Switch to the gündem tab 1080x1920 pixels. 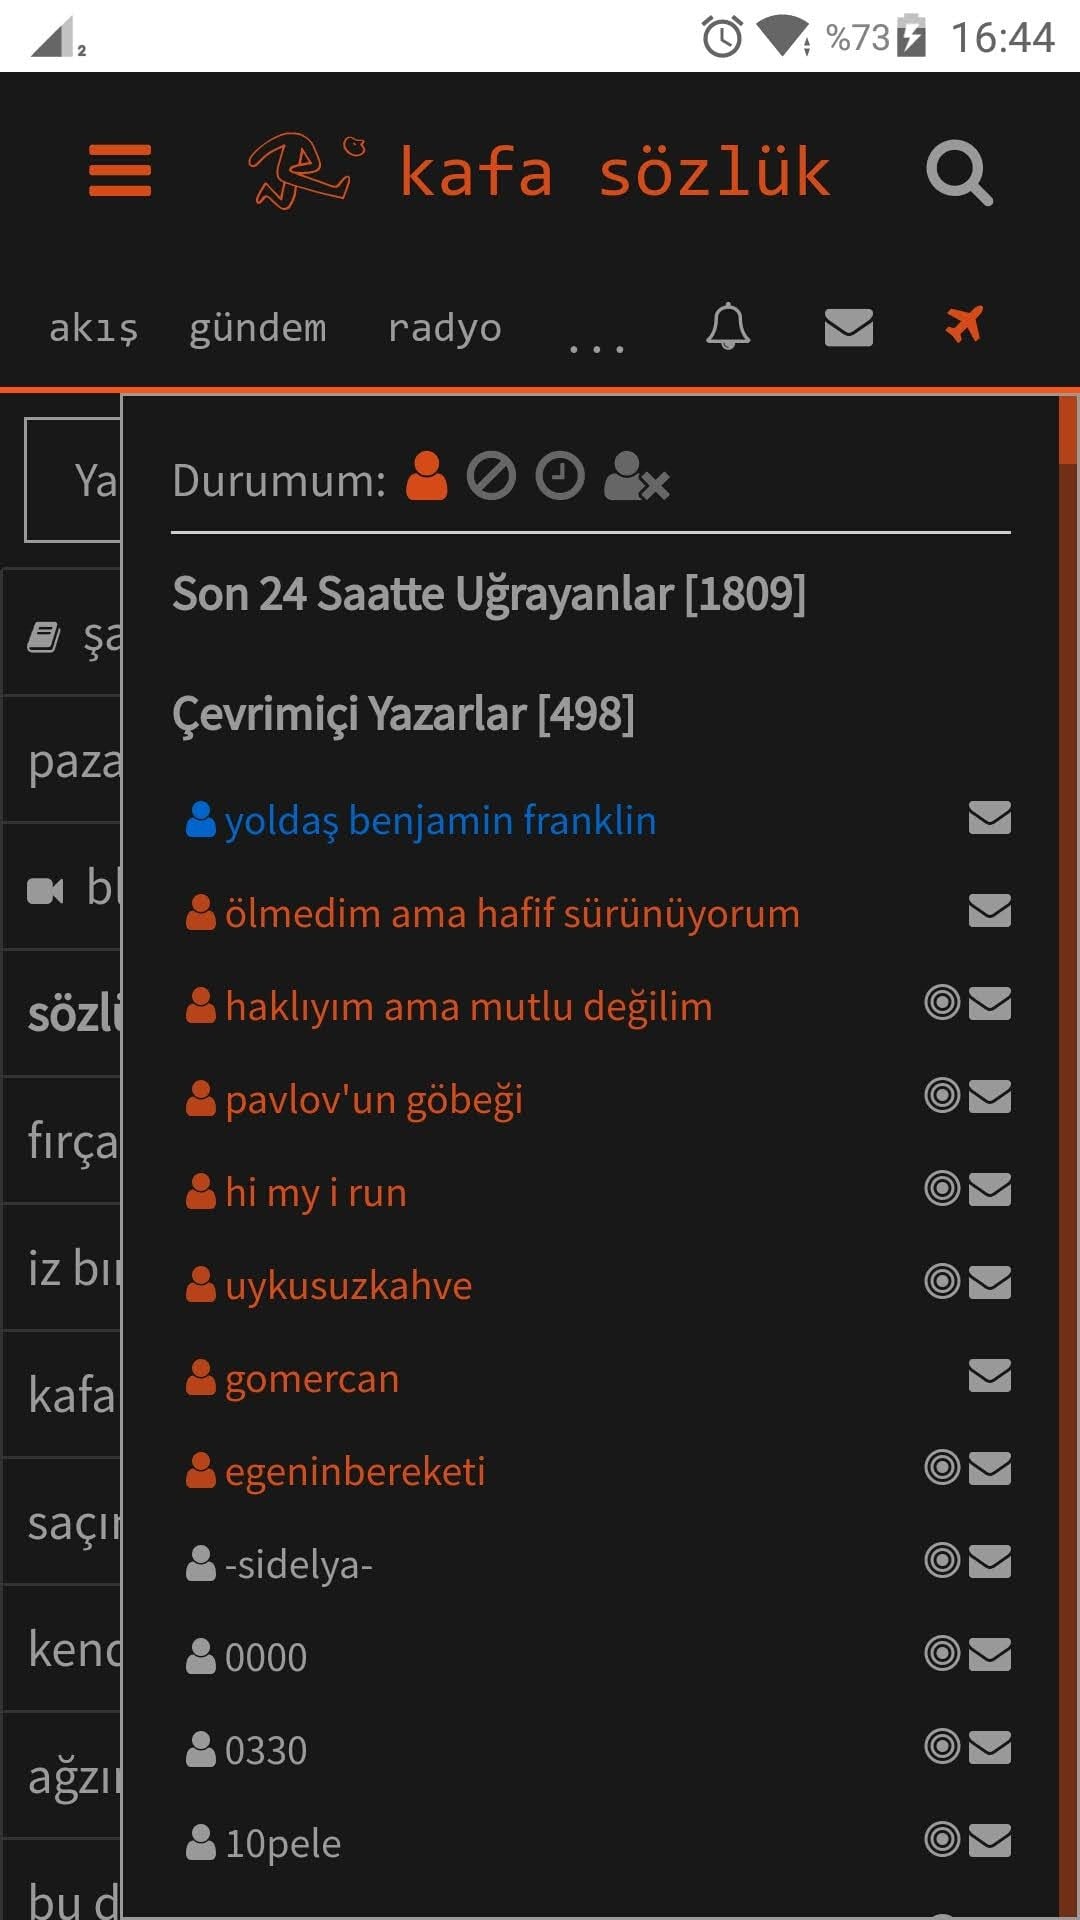[x=258, y=328]
